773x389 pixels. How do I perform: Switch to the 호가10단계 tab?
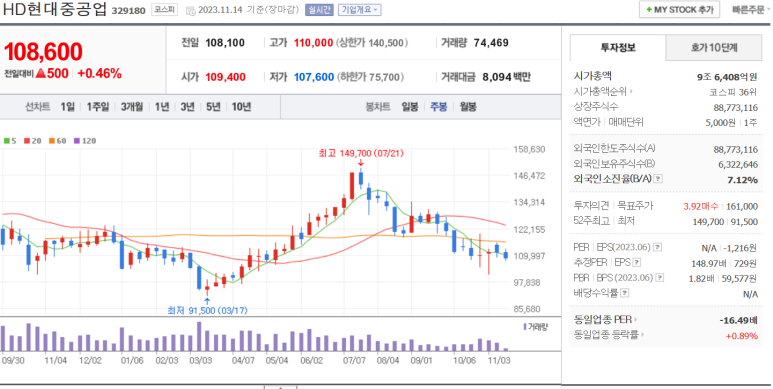(x=714, y=48)
